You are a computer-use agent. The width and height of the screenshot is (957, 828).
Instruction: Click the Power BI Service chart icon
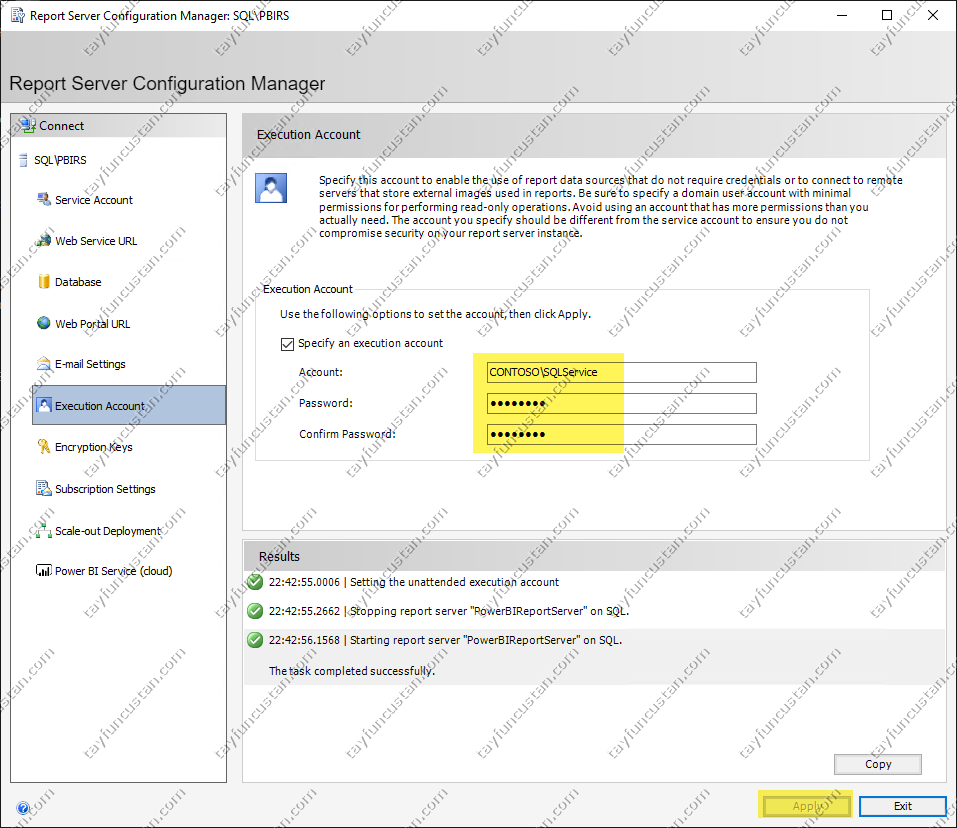coord(44,571)
